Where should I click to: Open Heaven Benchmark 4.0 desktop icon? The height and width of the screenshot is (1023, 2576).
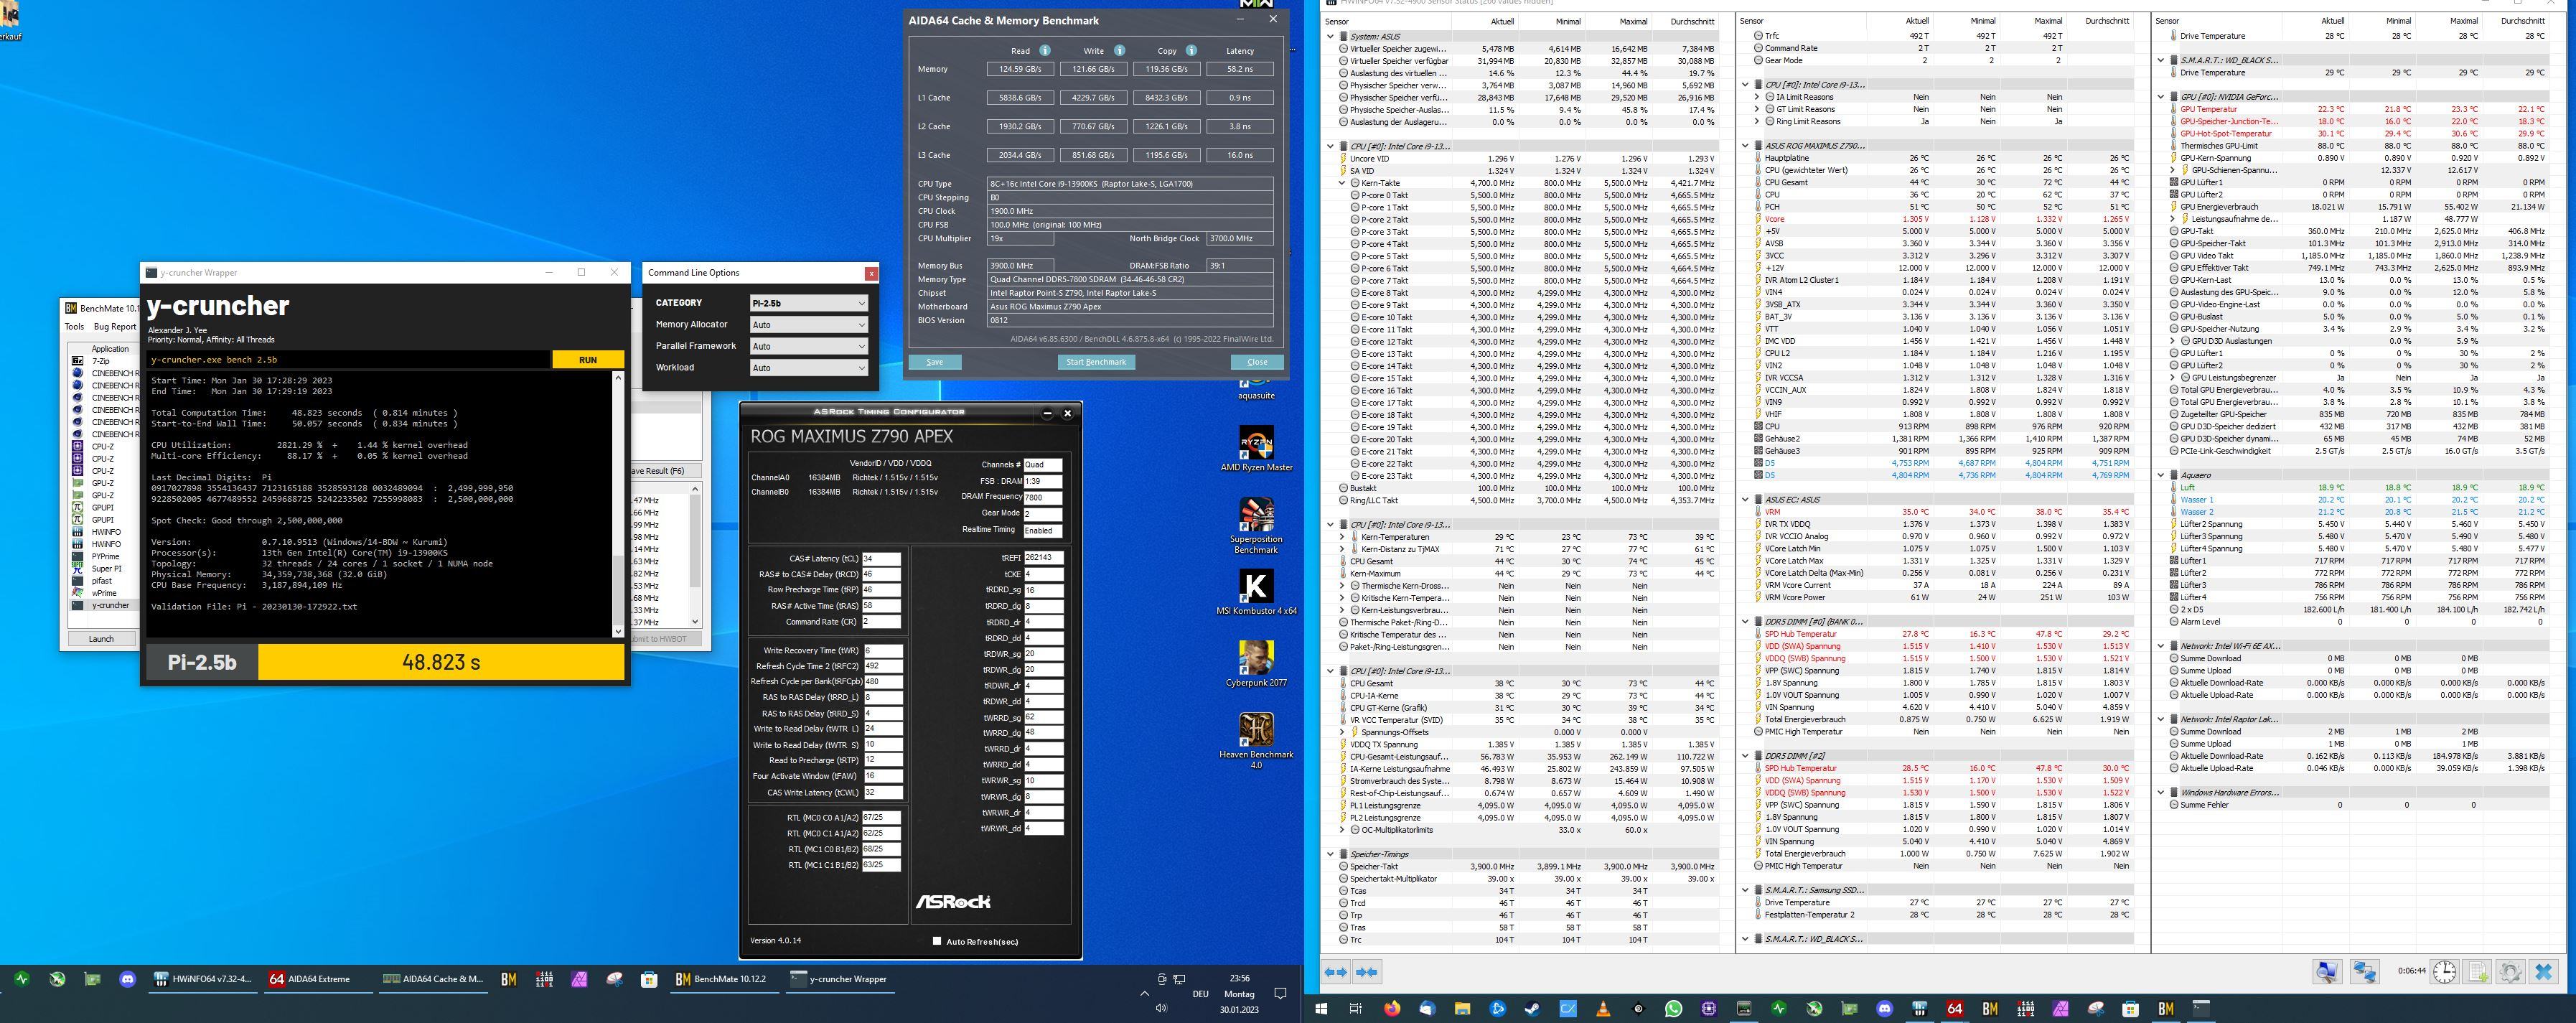tap(1256, 741)
